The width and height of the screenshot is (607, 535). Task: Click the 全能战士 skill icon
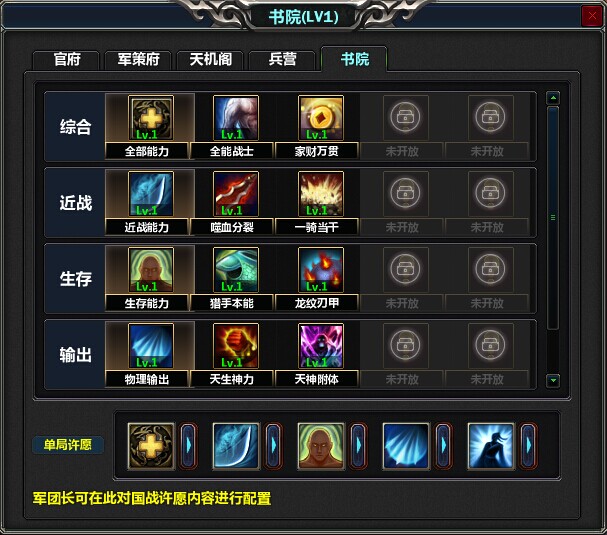[236, 118]
